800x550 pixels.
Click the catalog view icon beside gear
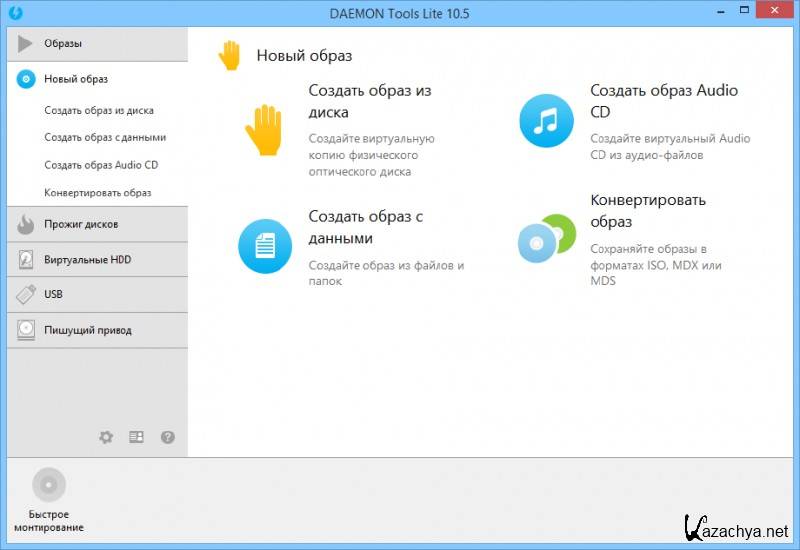click(136, 437)
